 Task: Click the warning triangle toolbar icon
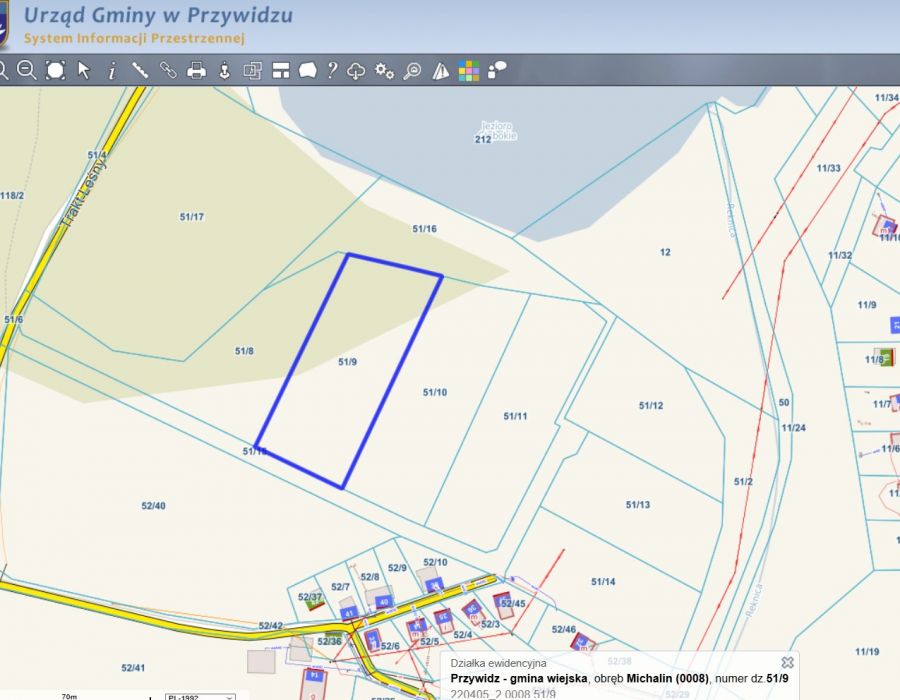pos(440,71)
